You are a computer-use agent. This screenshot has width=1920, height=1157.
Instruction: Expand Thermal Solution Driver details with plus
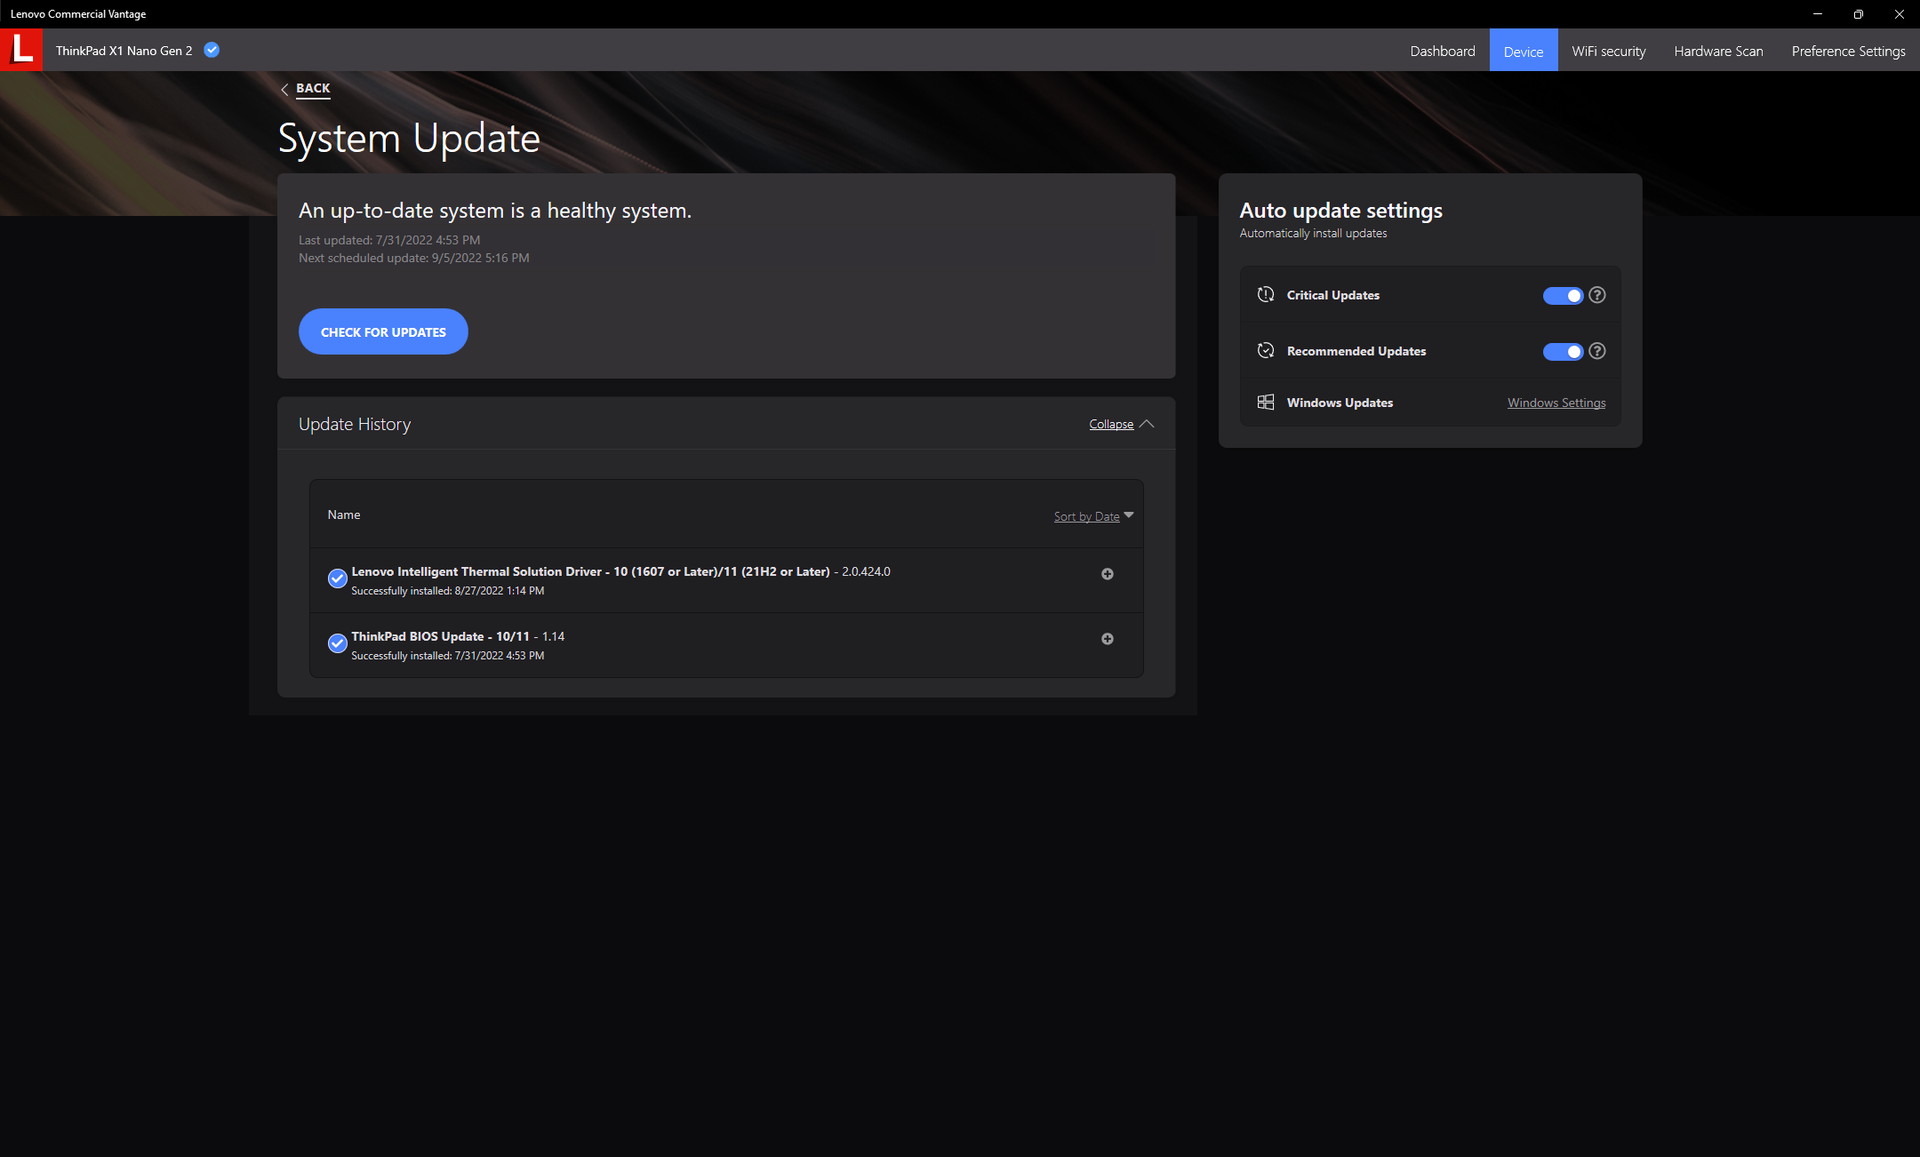pyautogui.click(x=1107, y=574)
